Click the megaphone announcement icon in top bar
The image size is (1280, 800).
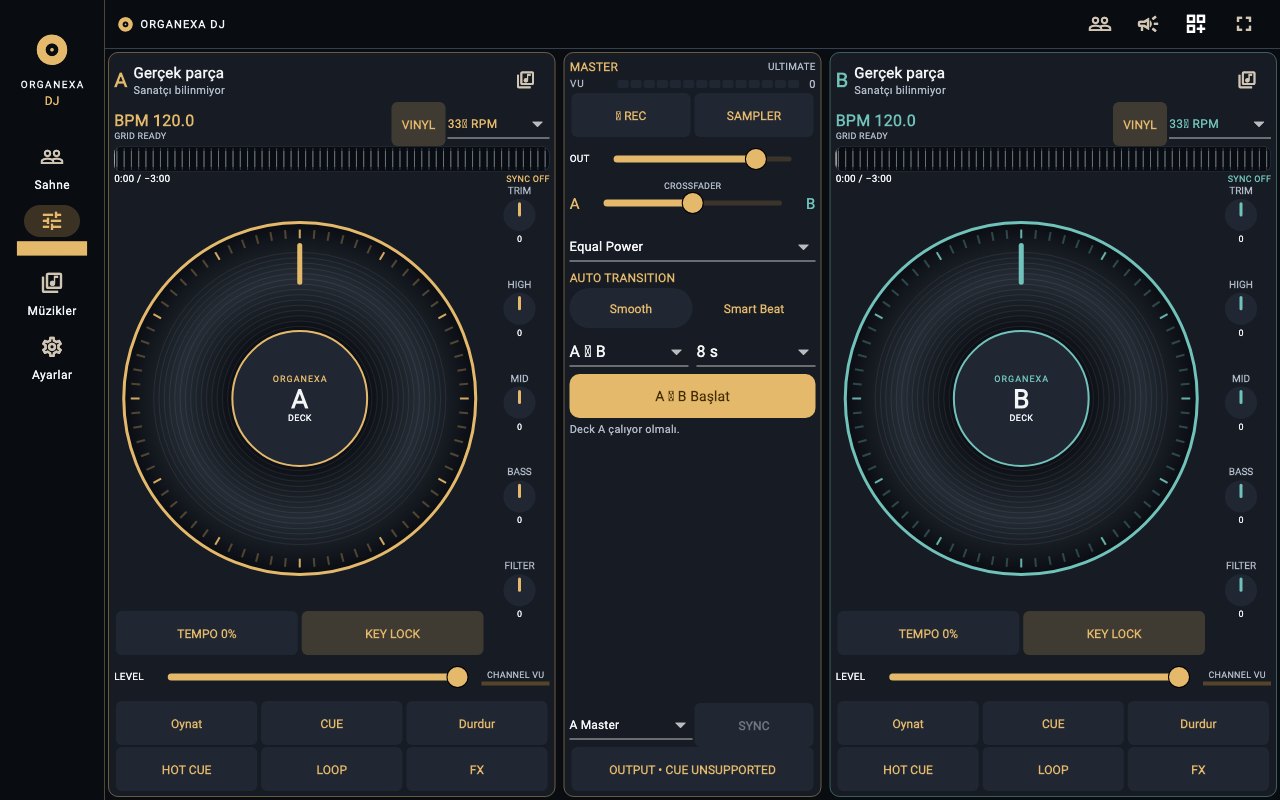(x=1148, y=24)
